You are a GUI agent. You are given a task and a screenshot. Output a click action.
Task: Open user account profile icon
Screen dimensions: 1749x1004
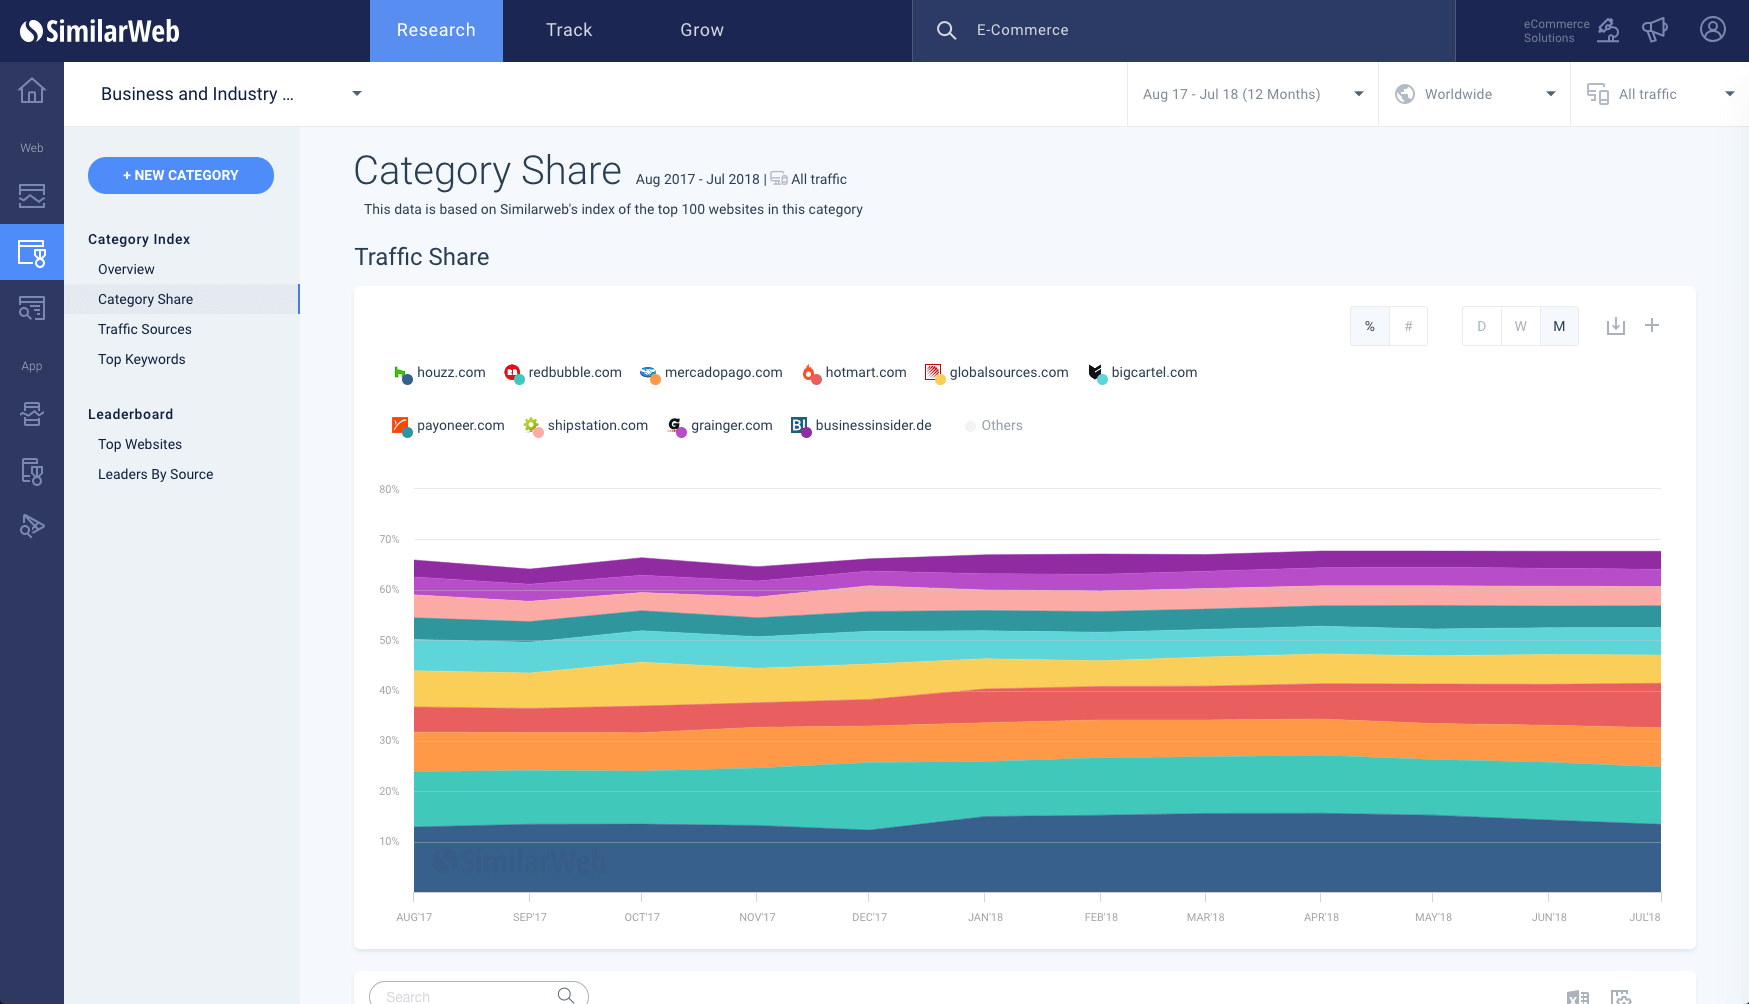(x=1713, y=30)
